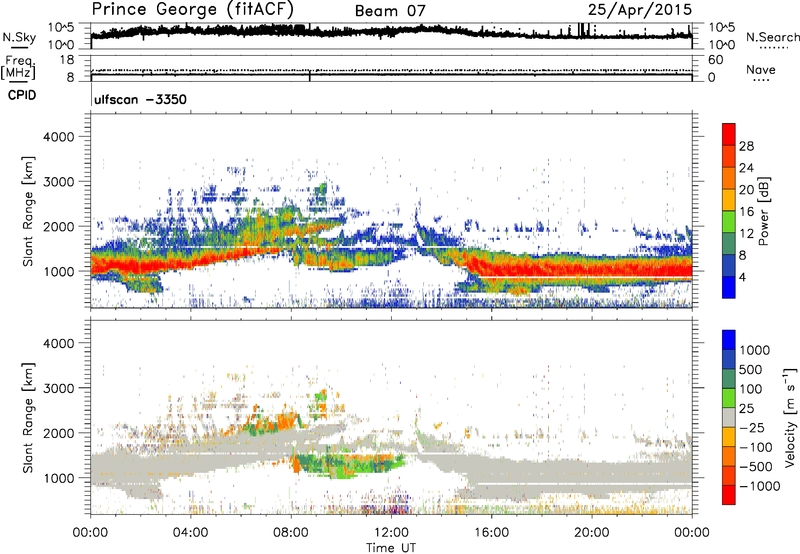Click the '20:00' time axis label
Screen dimensions: 800x554
pos(591,532)
